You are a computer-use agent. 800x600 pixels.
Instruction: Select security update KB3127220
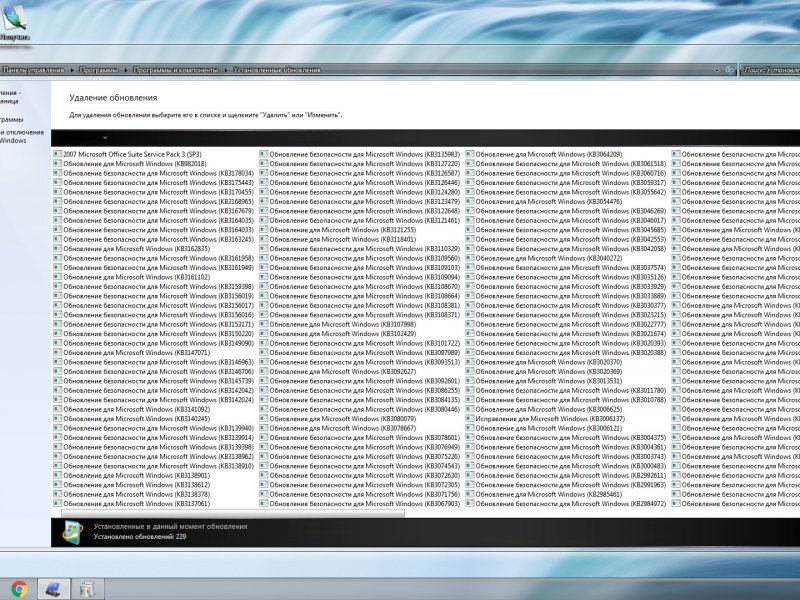click(360, 163)
